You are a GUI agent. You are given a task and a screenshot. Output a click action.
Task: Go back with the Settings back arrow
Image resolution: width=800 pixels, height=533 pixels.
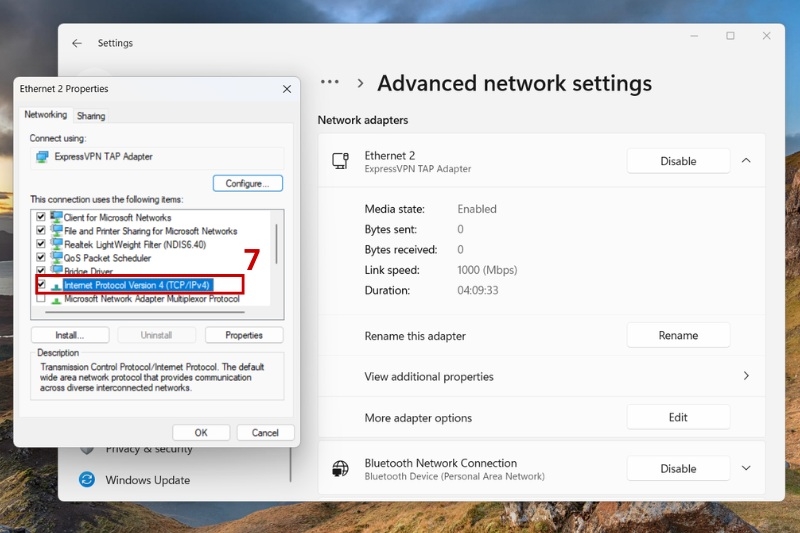(77, 43)
